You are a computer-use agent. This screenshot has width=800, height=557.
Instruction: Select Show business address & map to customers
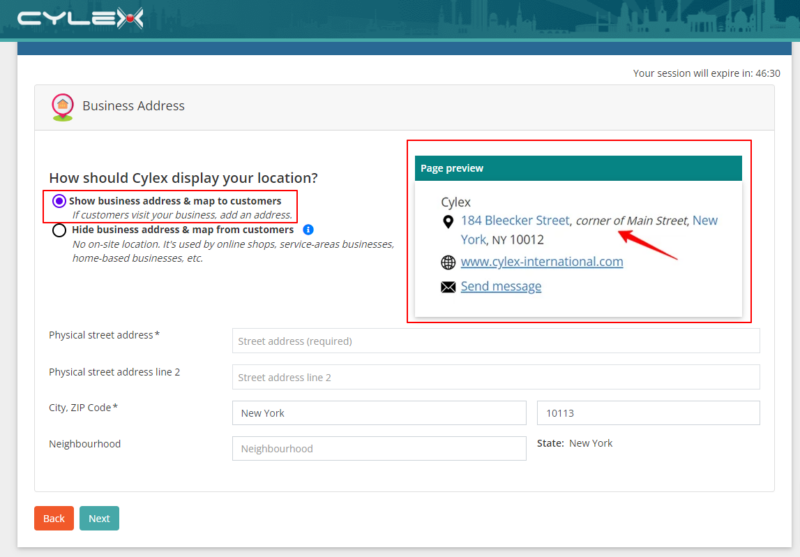coord(59,201)
